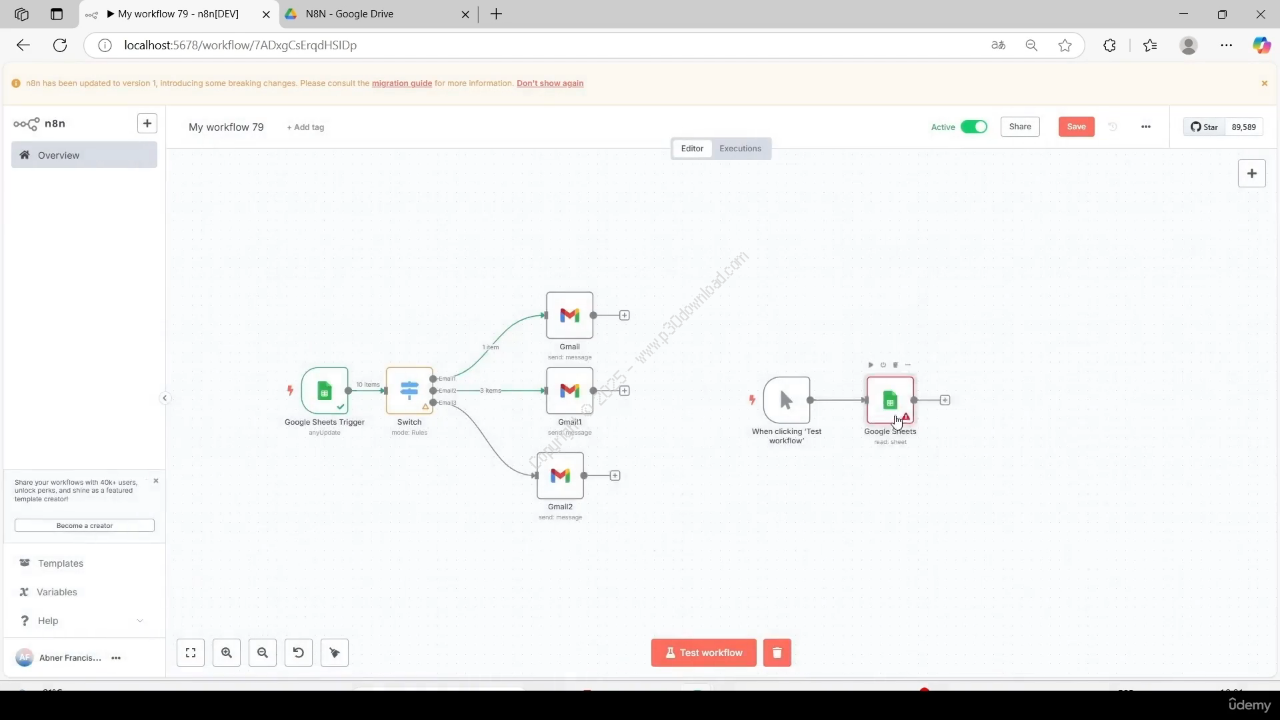
Task: Open more options above the Google Sheets node
Action: [x=908, y=365]
